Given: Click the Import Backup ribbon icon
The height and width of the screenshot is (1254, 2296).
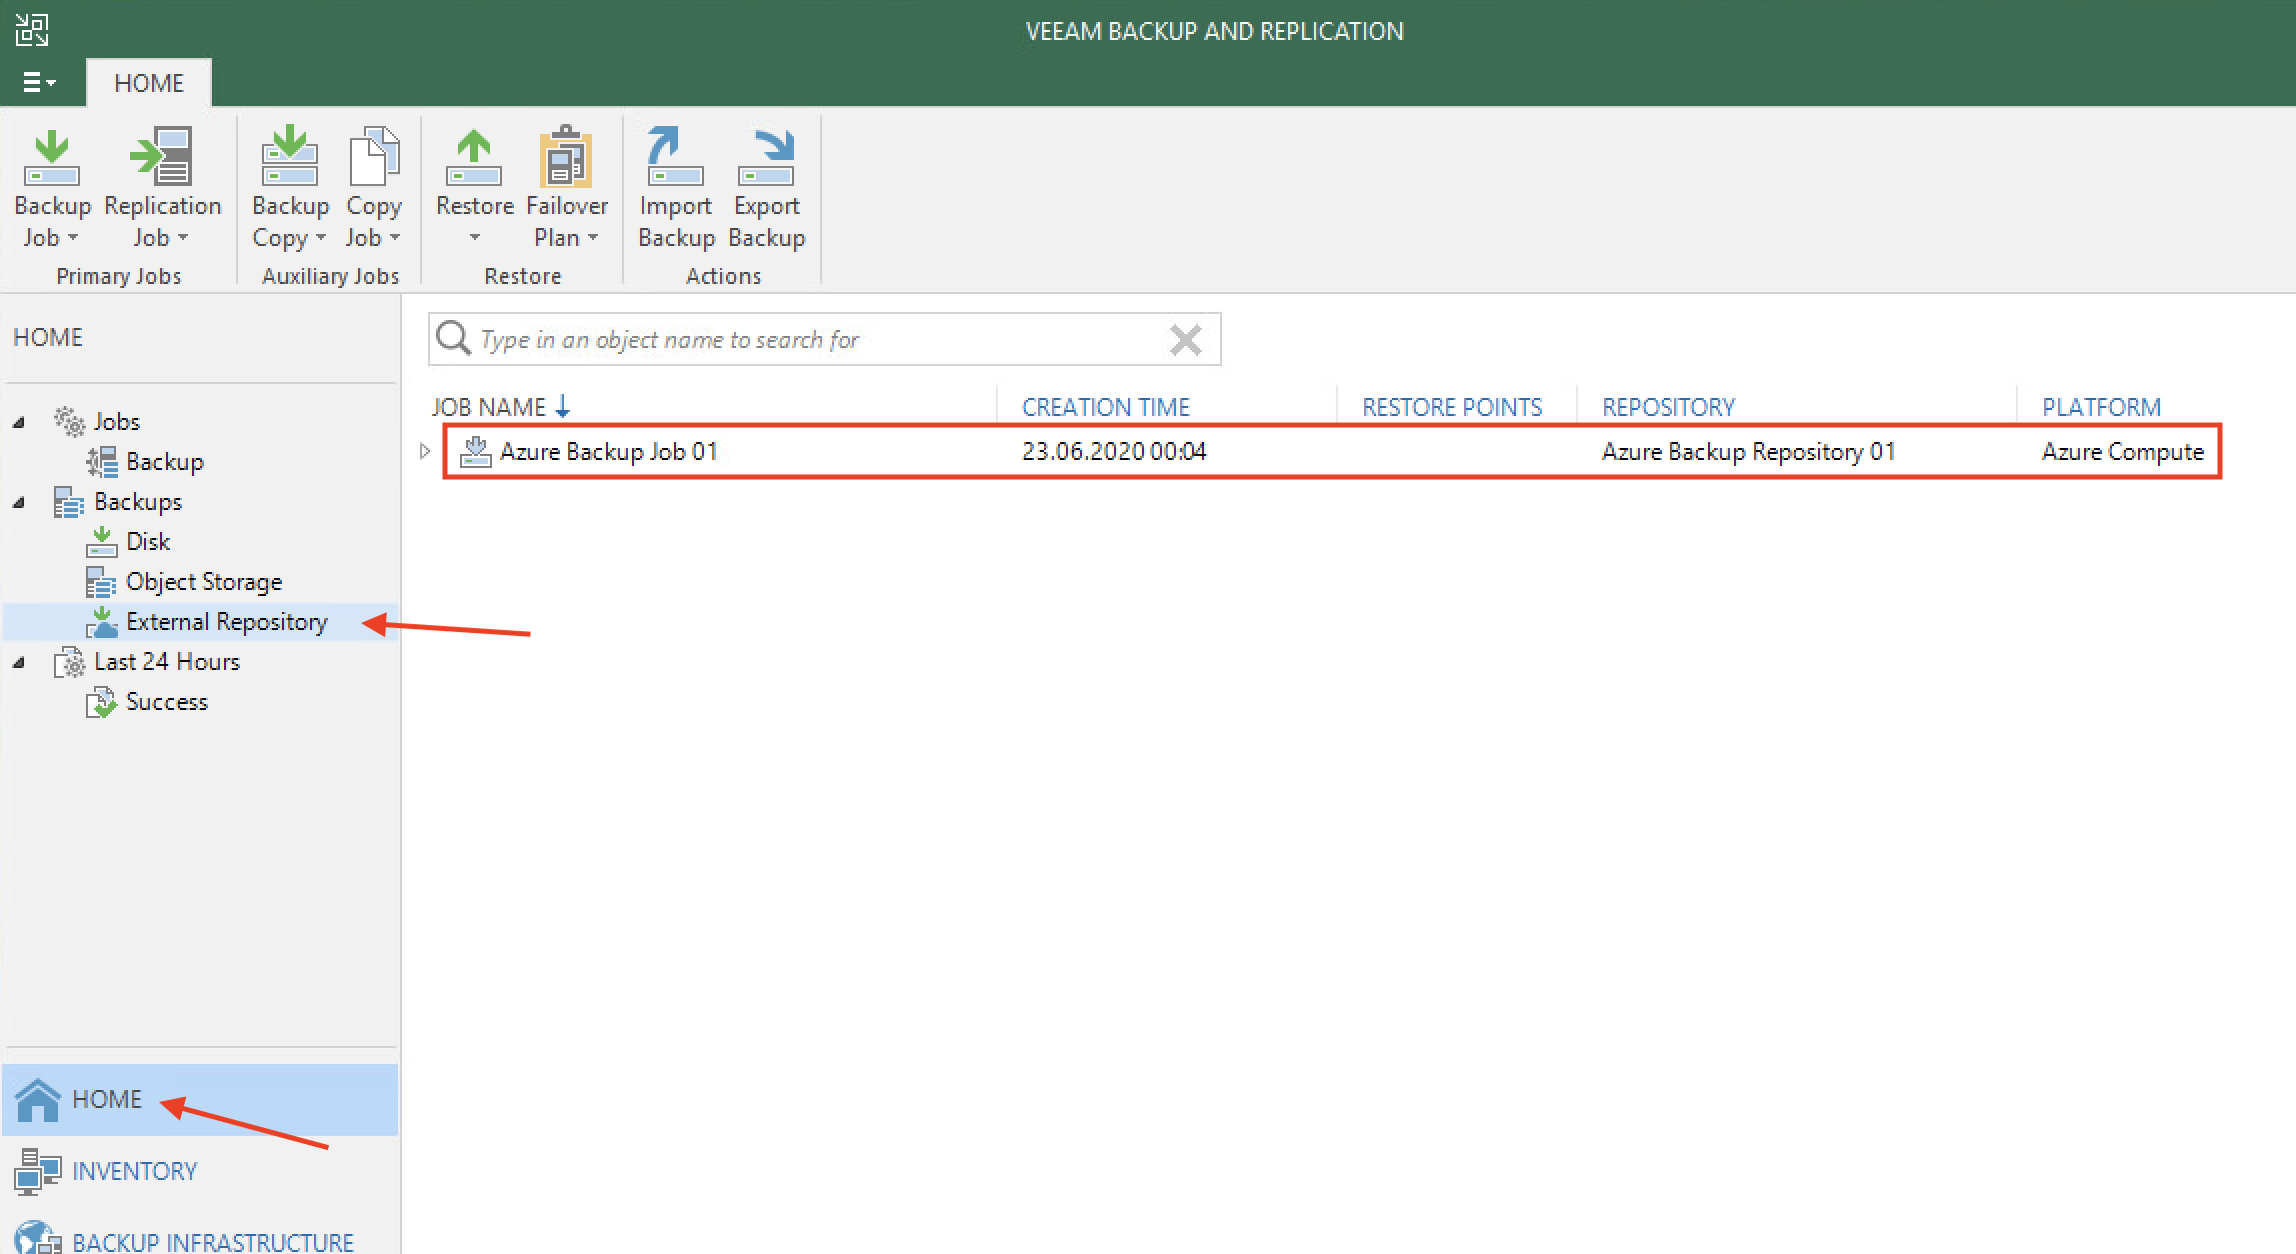Looking at the screenshot, I should 675,156.
